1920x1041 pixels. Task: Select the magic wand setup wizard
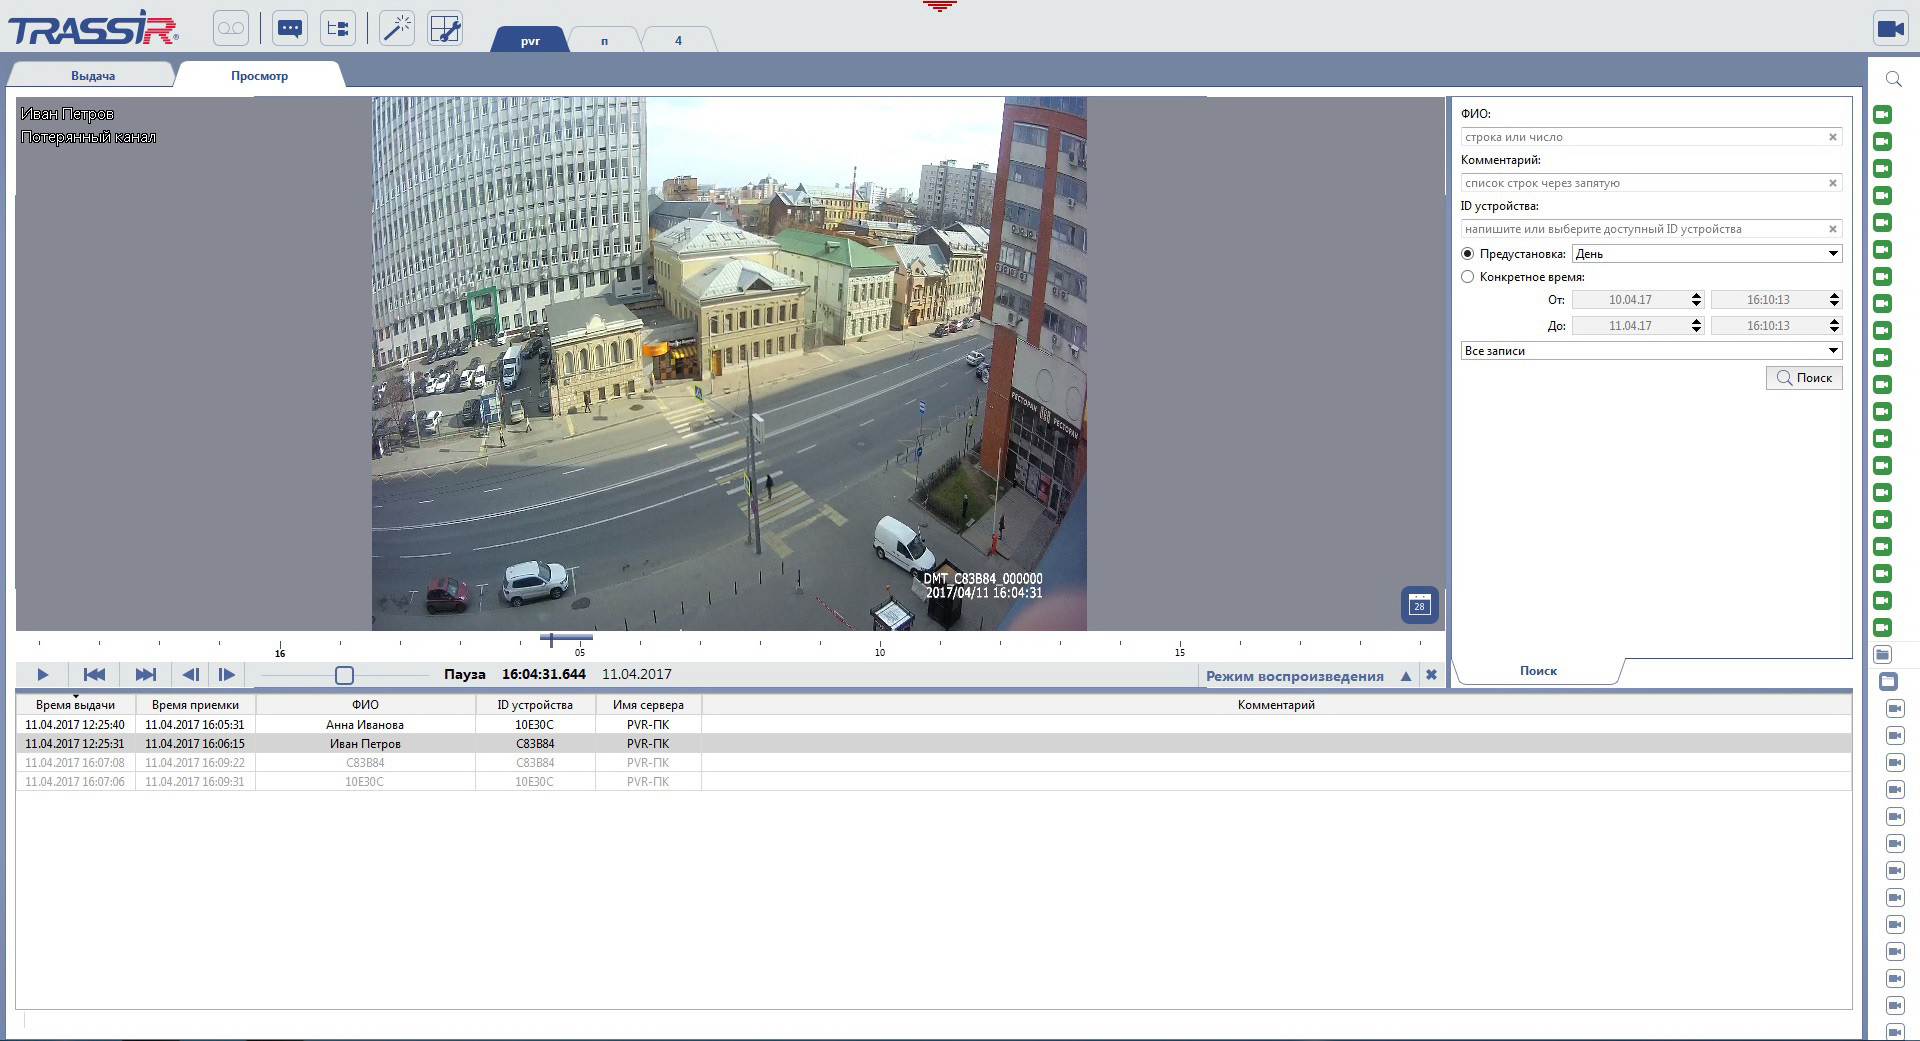397,27
